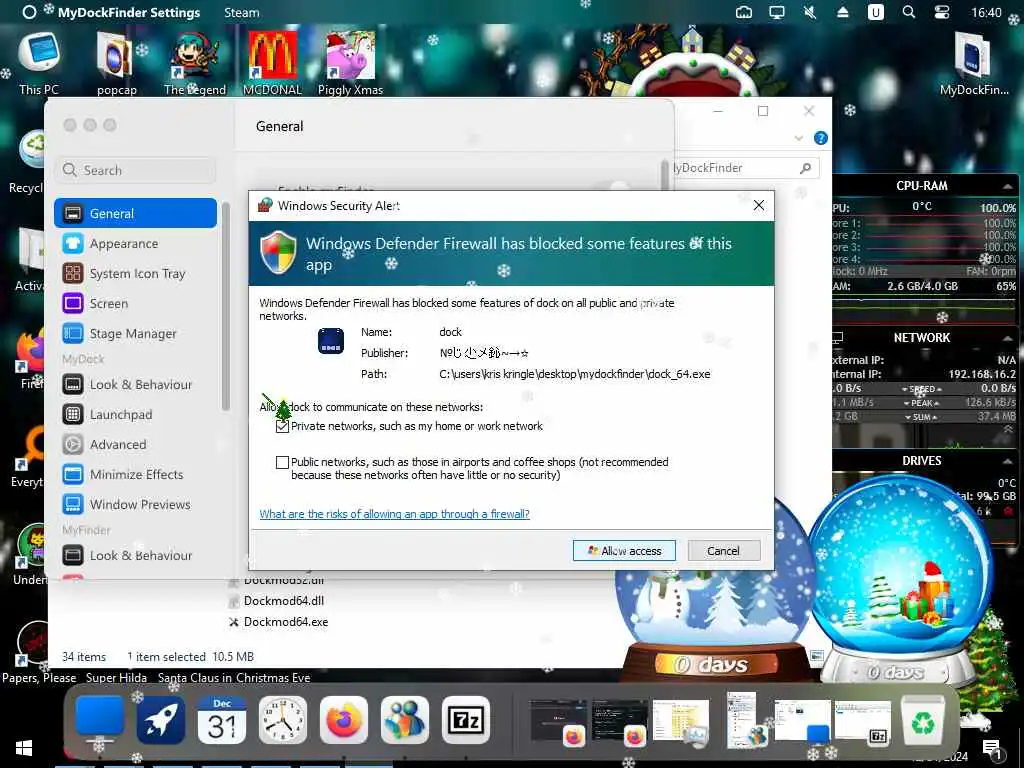Open the General settings category

tap(135, 214)
